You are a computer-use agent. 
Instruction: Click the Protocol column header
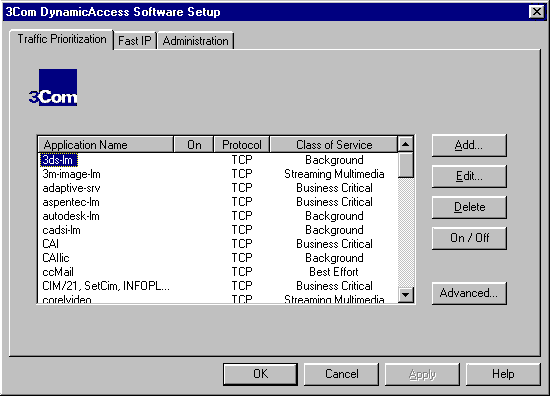[x=241, y=145]
